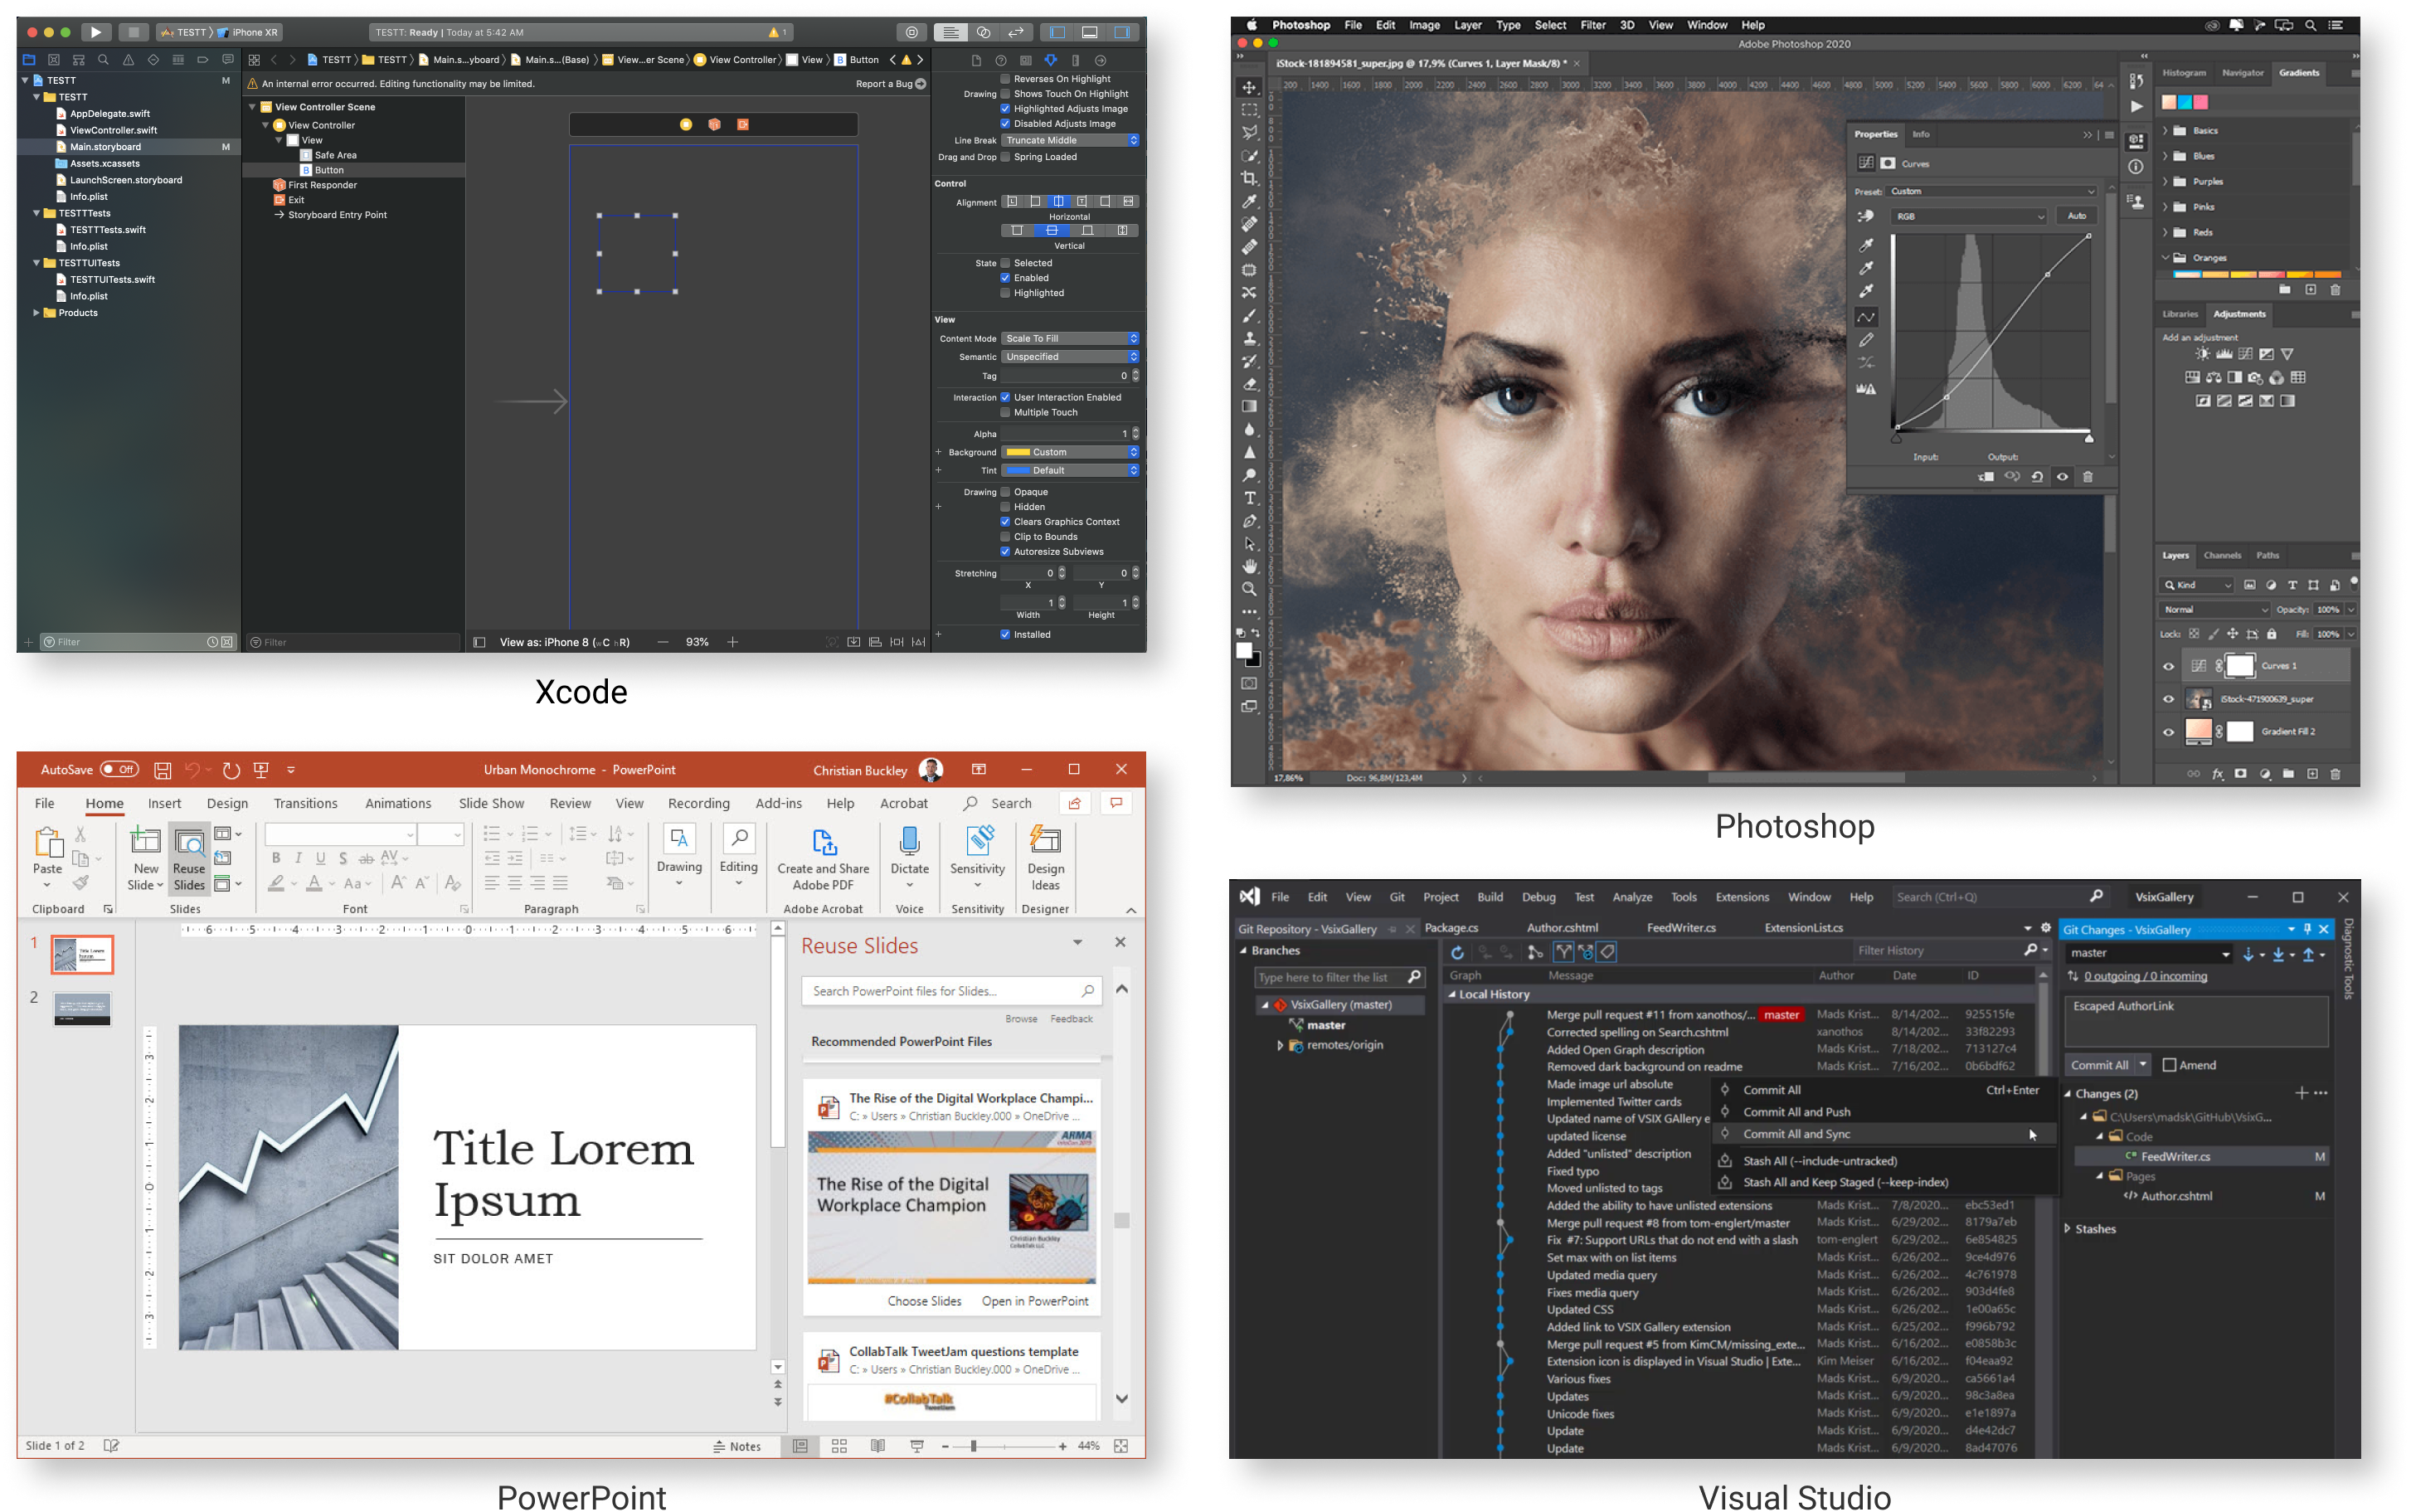Viewport: 2411px width, 1512px height.
Task: Open the Transitions ribbon tab
Action: click(305, 803)
